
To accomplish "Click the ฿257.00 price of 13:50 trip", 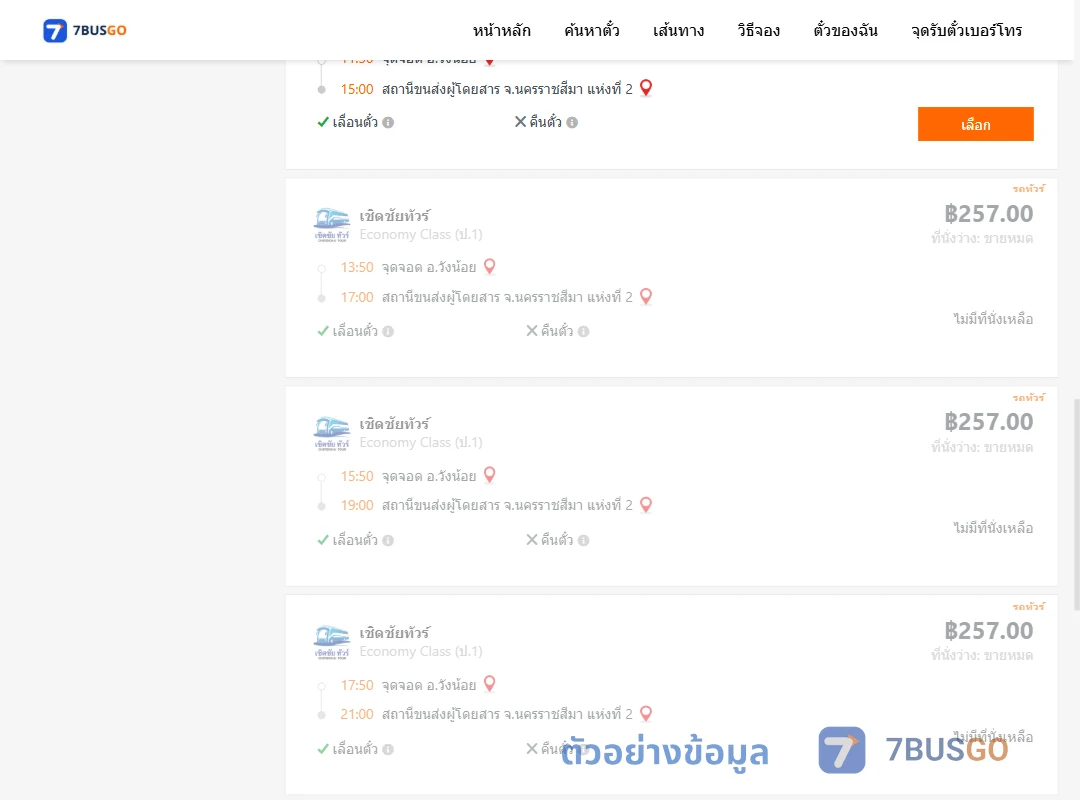I will 988,214.
